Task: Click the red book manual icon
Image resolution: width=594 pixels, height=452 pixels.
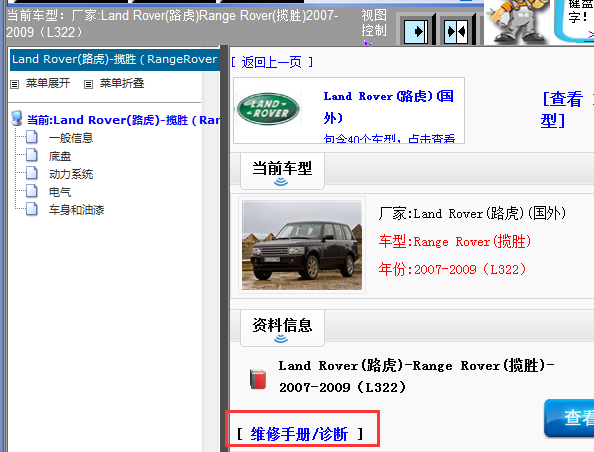Action: coord(258,379)
